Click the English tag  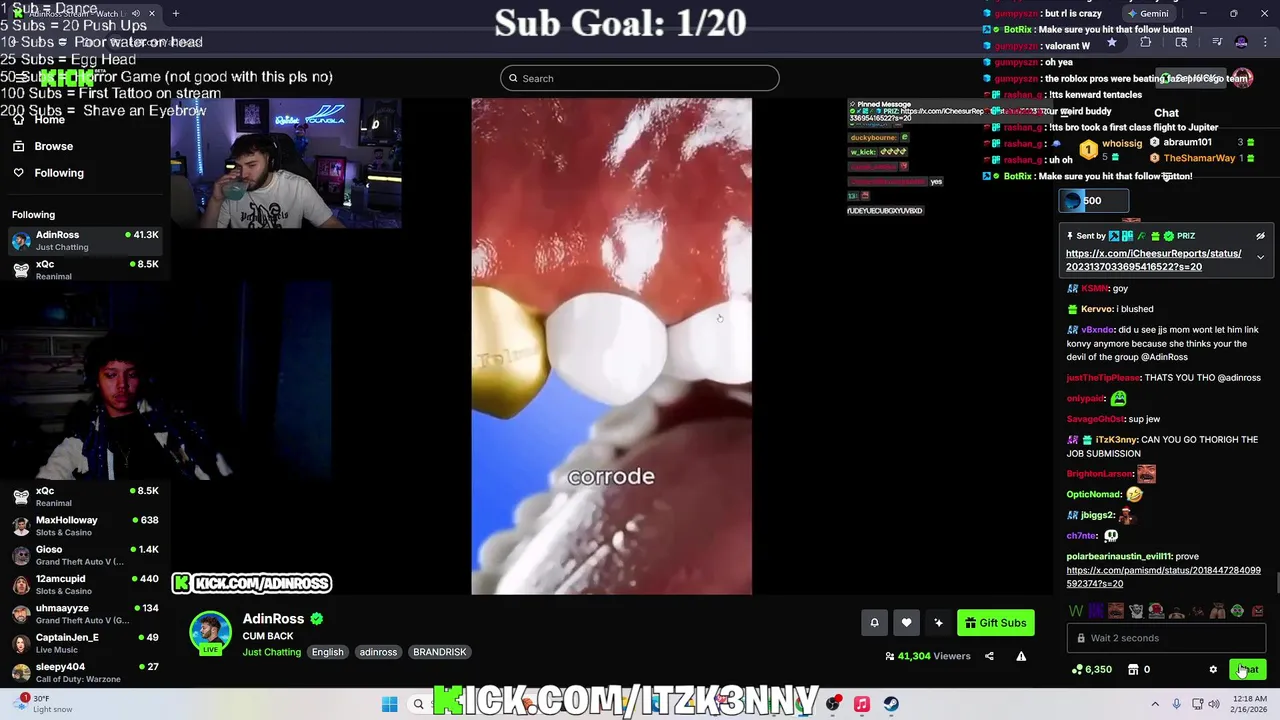[x=327, y=652]
